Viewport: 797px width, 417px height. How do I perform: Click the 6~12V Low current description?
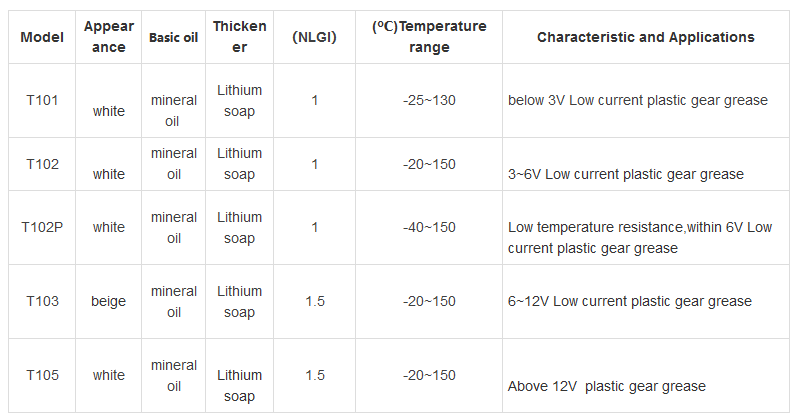click(x=629, y=301)
